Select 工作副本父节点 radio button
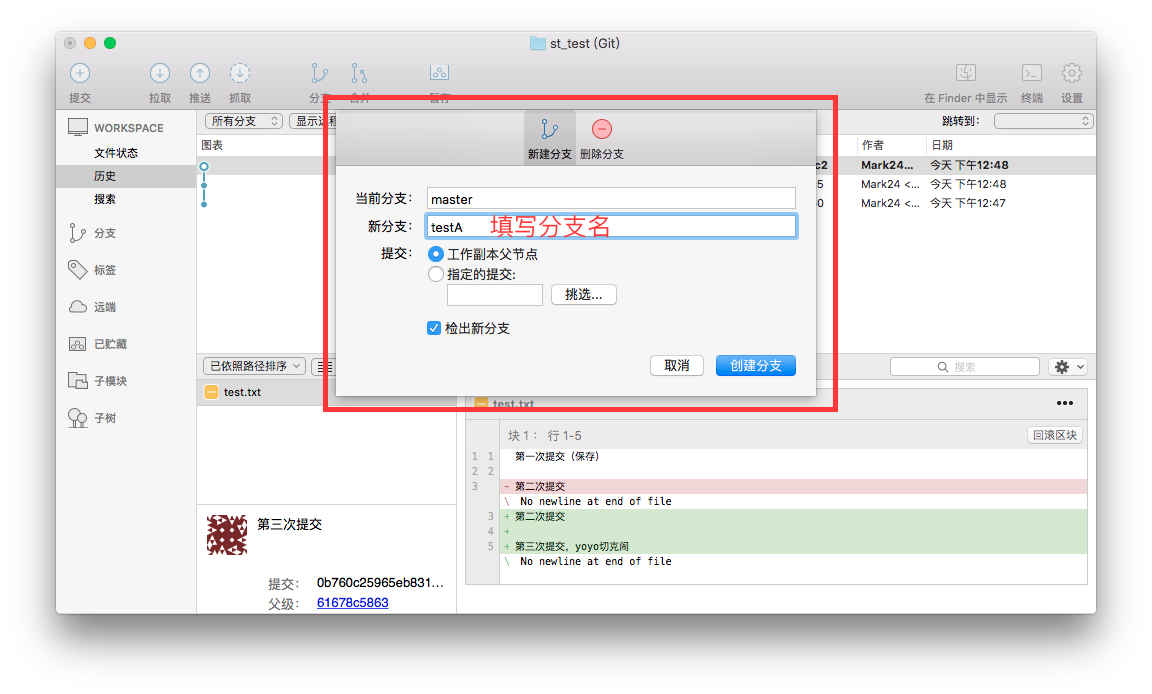The height and width of the screenshot is (694, 1152). pos(435,255)
